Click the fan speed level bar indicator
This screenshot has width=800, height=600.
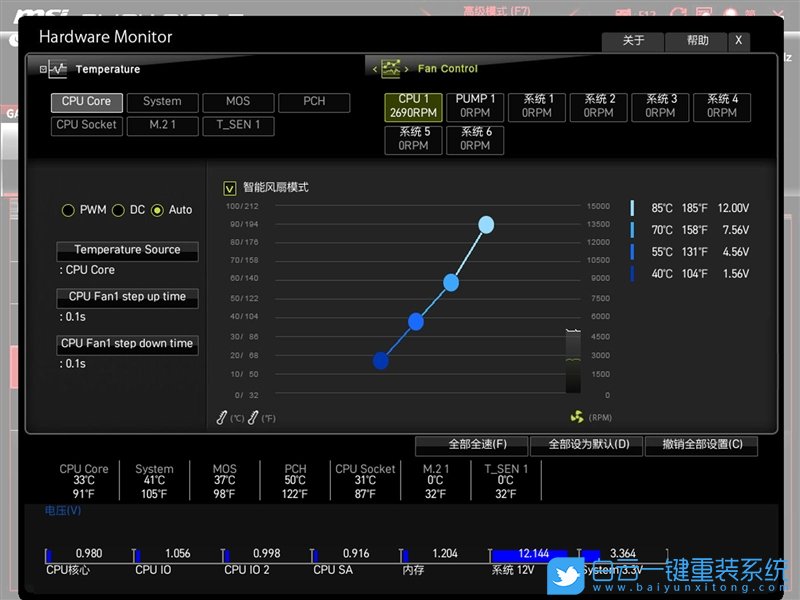click(x=573, y=361)
